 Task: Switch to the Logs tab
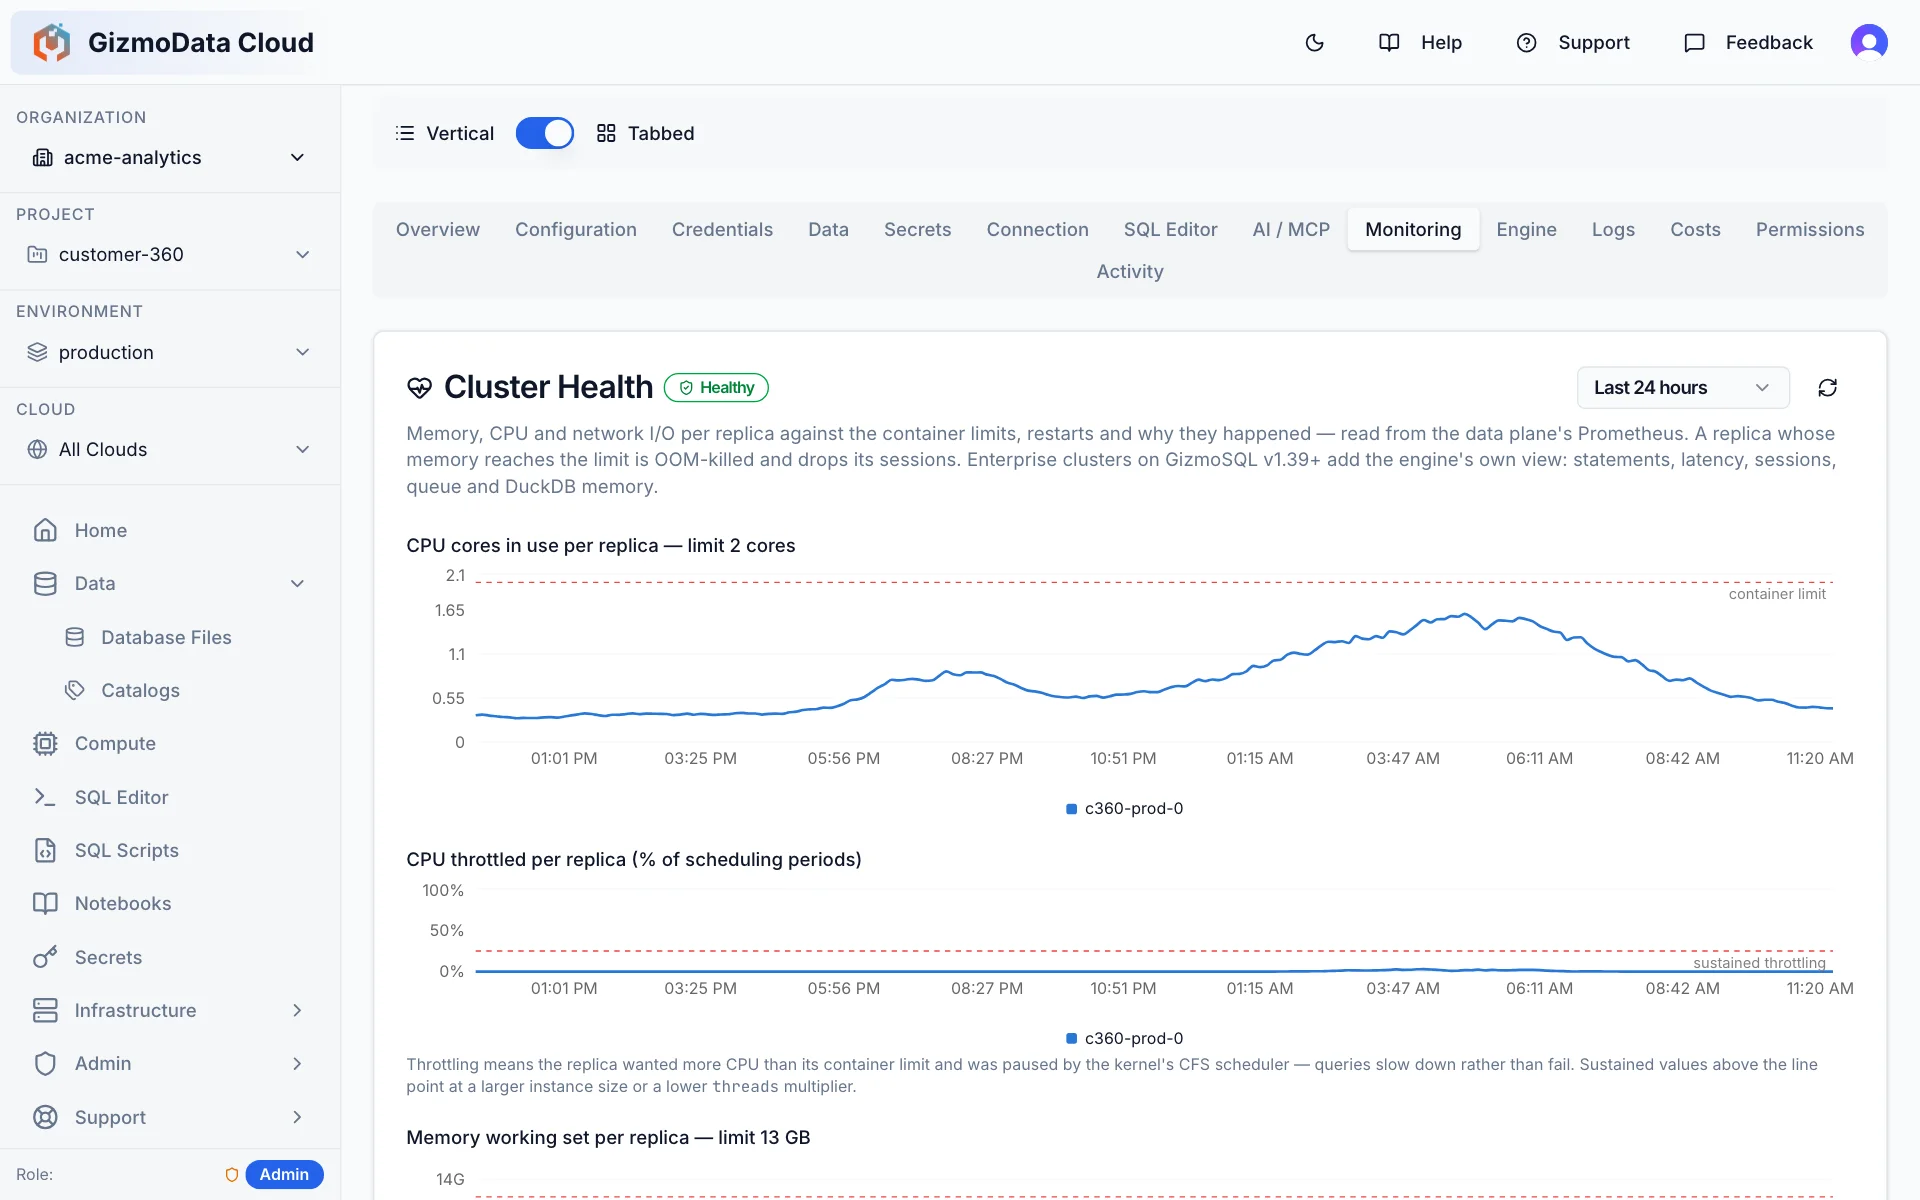click(1613, 229)
